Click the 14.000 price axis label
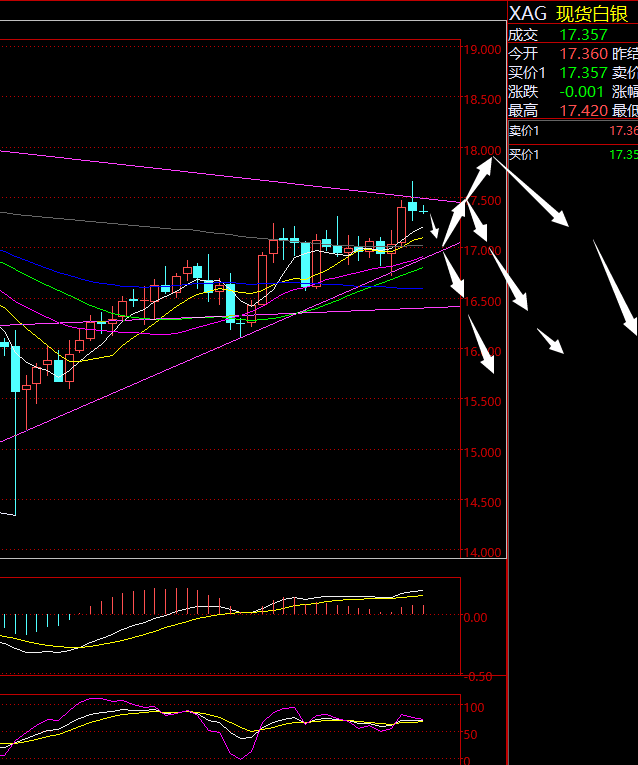The image size is (638, 765). [x=482, y=552]
